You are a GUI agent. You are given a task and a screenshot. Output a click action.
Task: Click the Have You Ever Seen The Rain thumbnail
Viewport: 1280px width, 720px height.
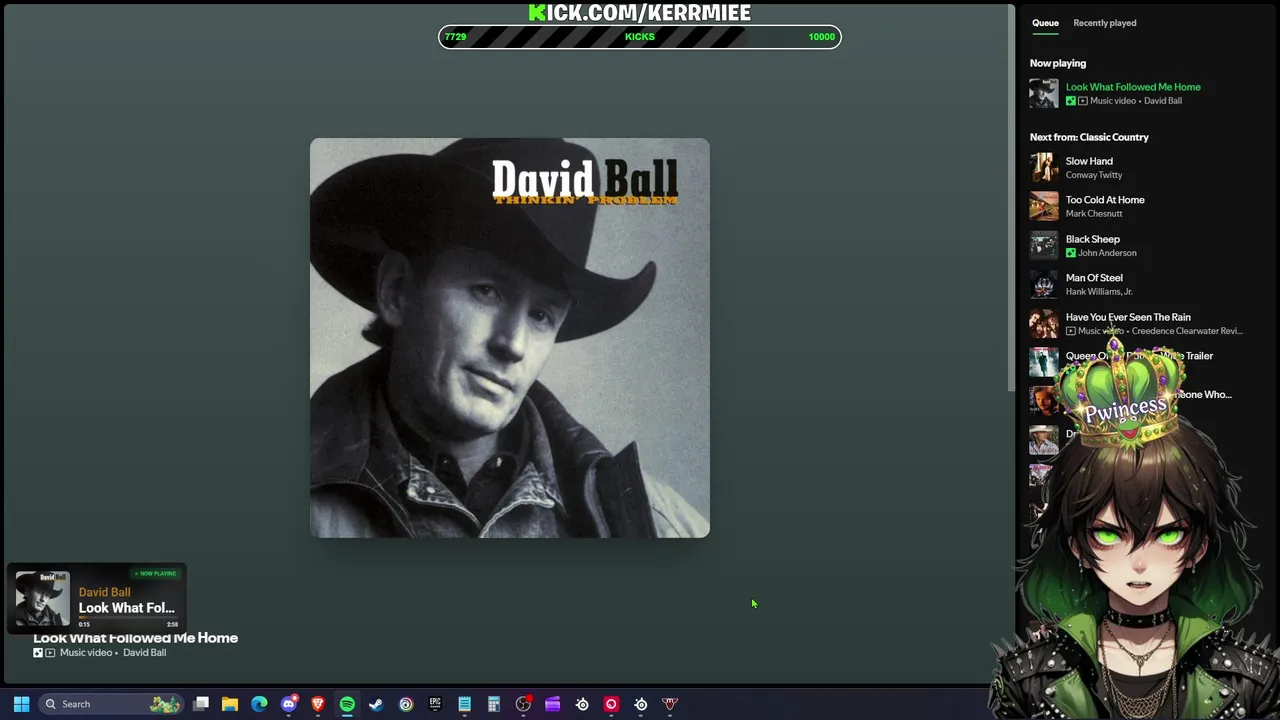pyautogui.click(x=1044, y=323)
